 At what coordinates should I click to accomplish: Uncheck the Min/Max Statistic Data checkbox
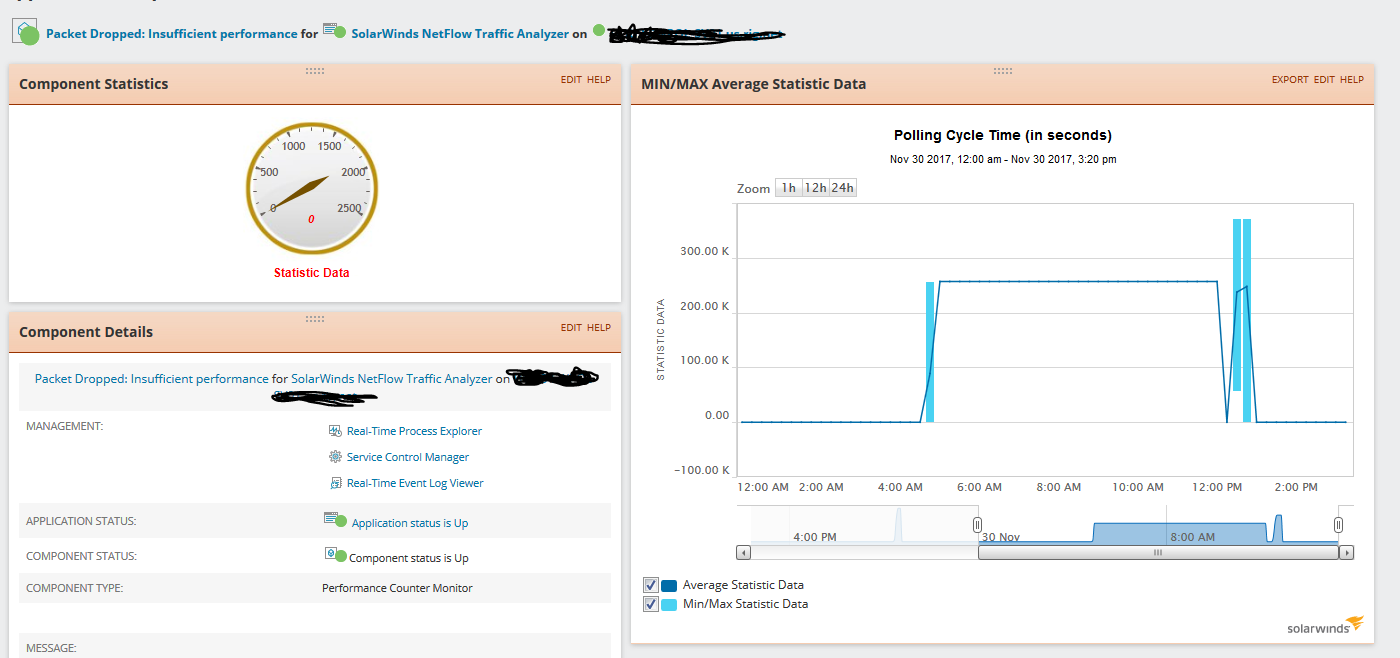click(x=651, y=604)
